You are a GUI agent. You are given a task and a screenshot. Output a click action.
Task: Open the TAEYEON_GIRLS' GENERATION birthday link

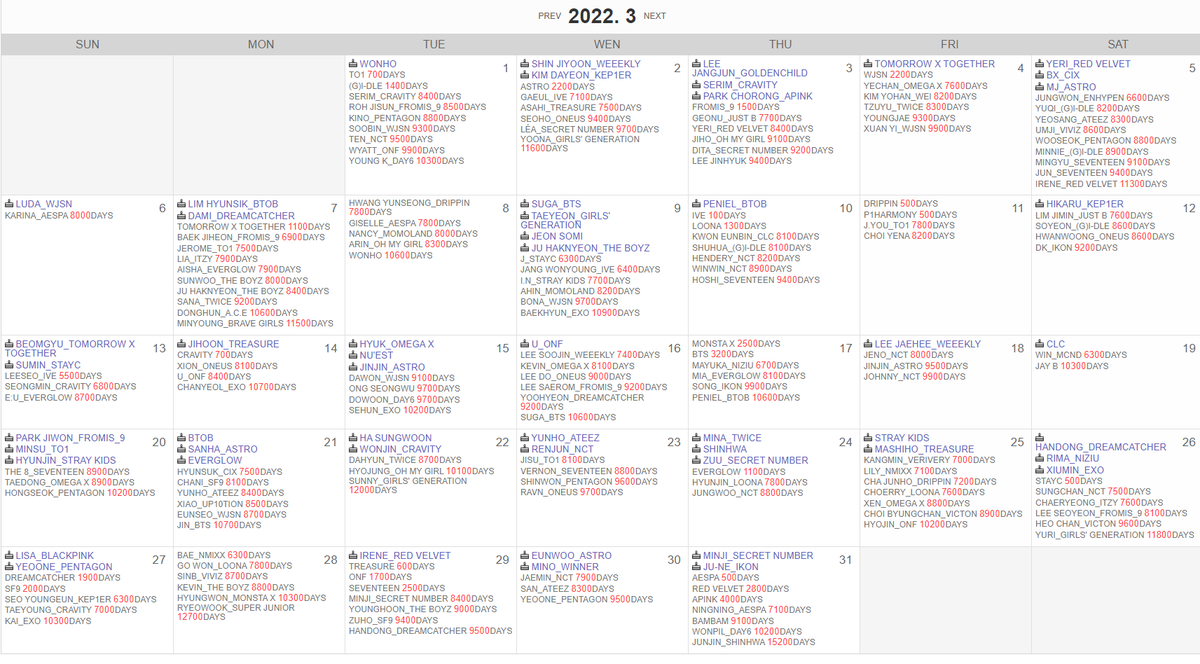[565, 221]
